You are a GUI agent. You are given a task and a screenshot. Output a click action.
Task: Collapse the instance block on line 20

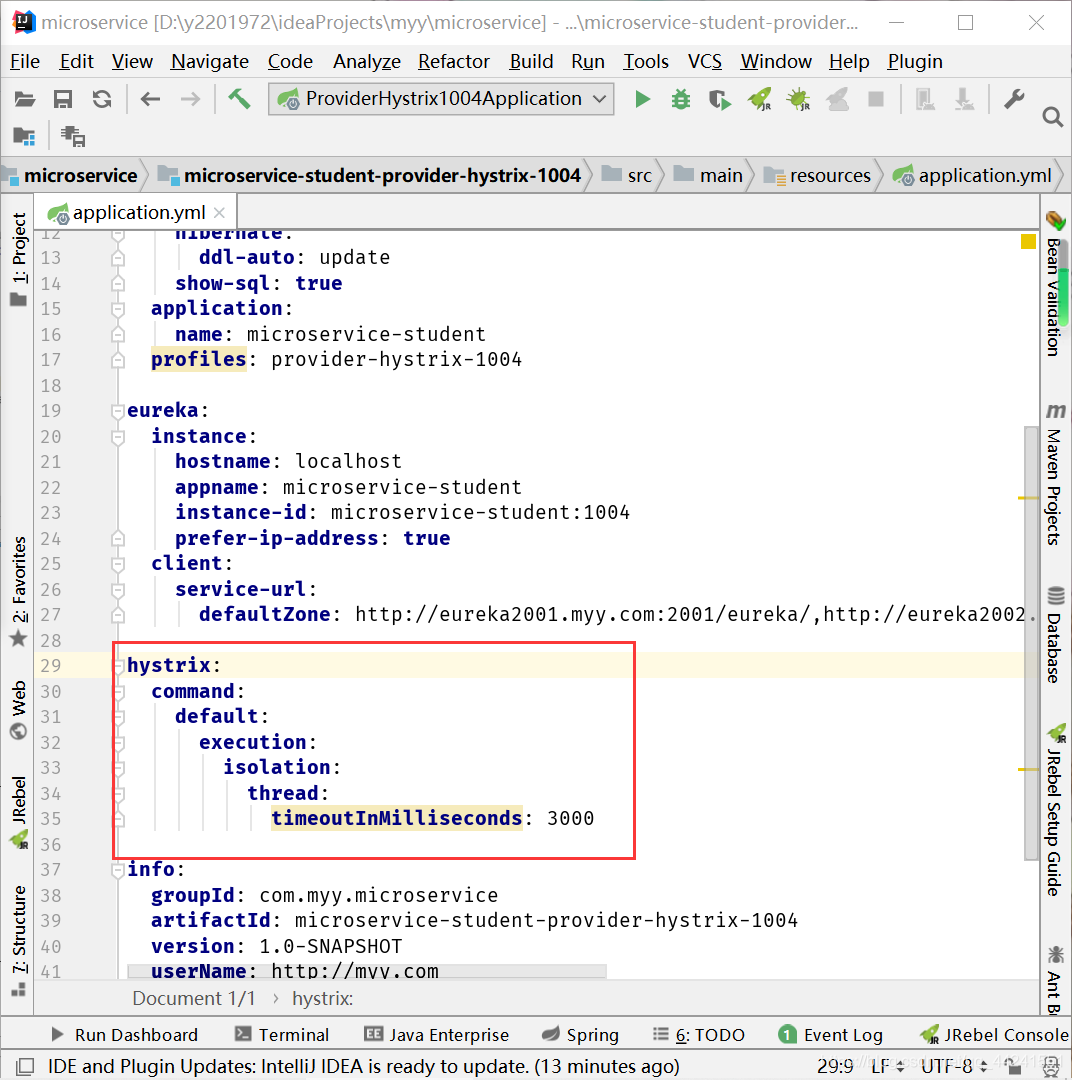(x=118, y=437)
